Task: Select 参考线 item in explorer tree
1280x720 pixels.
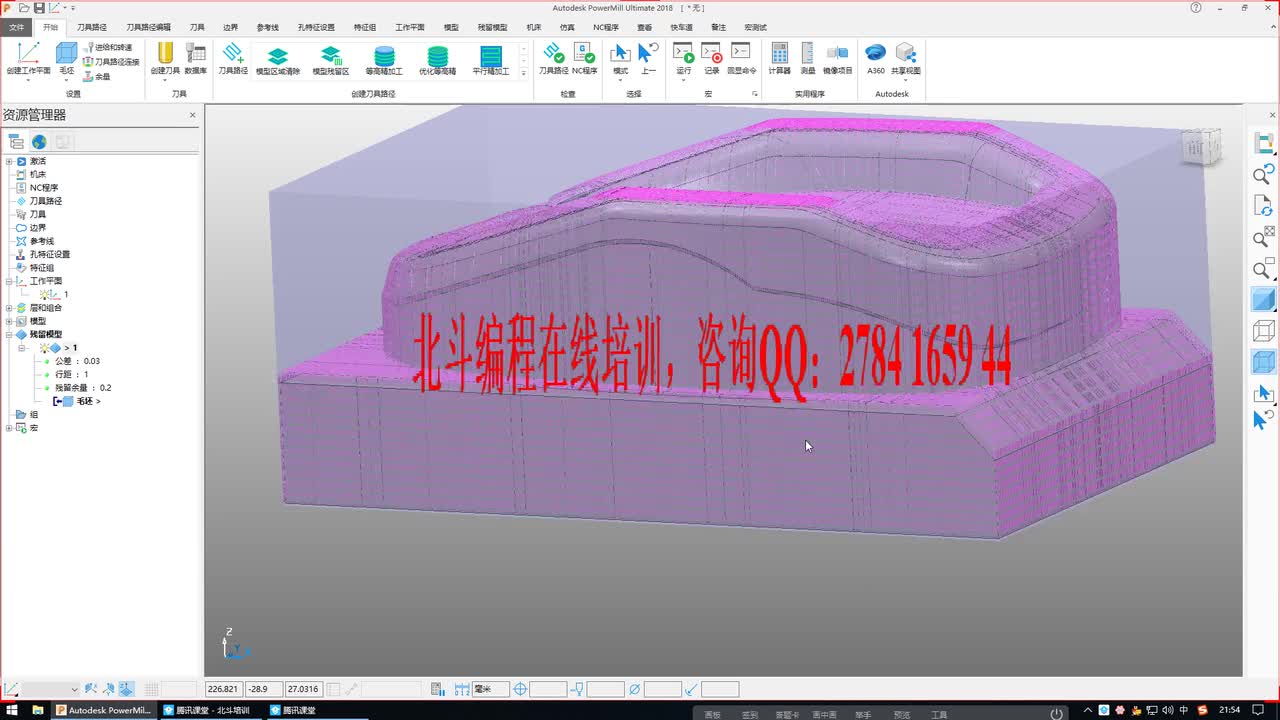Action: click(41, 241)
